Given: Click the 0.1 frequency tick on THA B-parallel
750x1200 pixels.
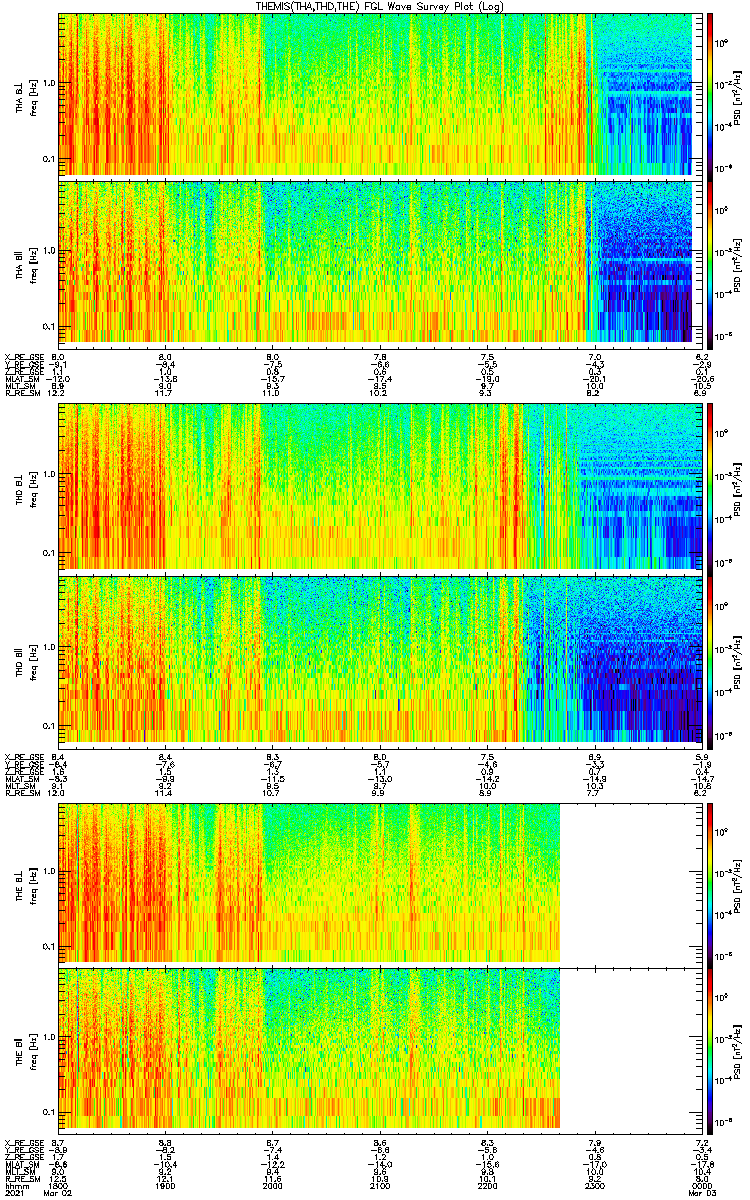Looking at the screenshot, I should [48, 327].
